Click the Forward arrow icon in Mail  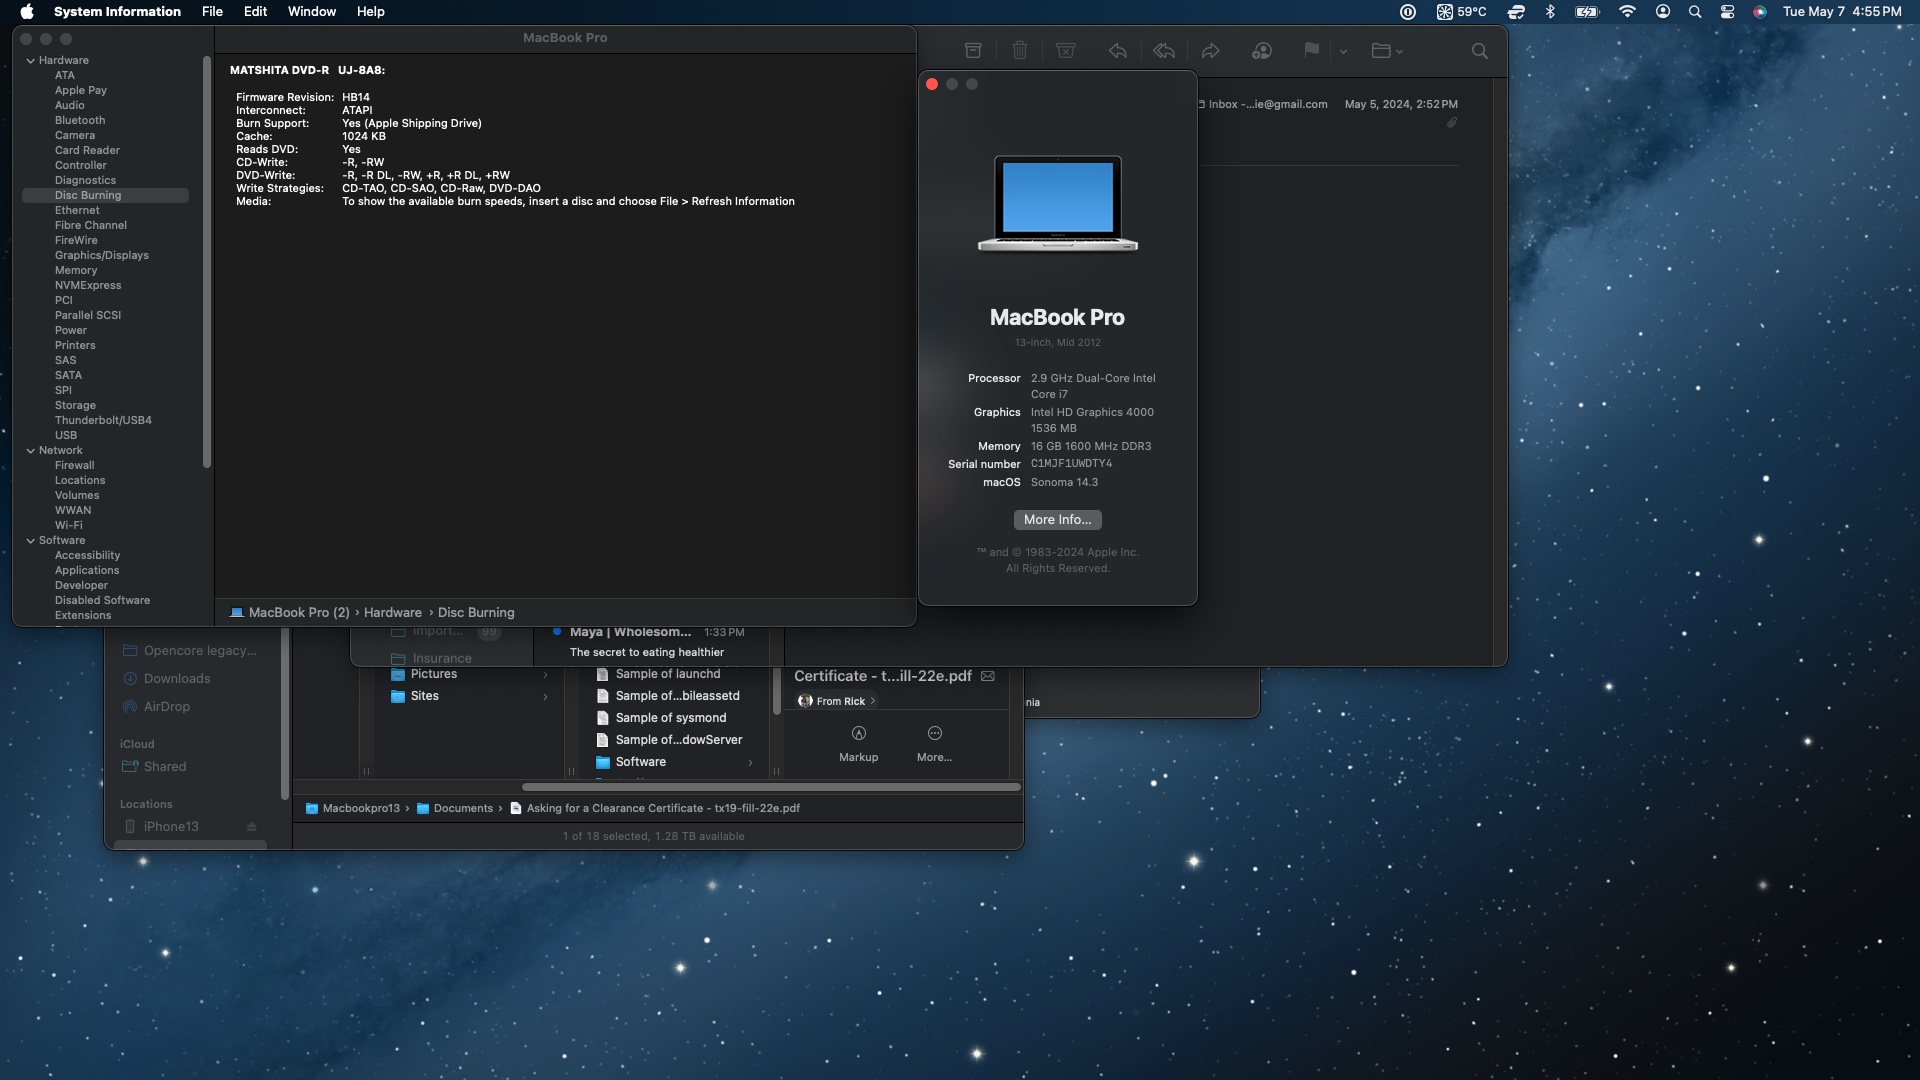point(1210,51)
